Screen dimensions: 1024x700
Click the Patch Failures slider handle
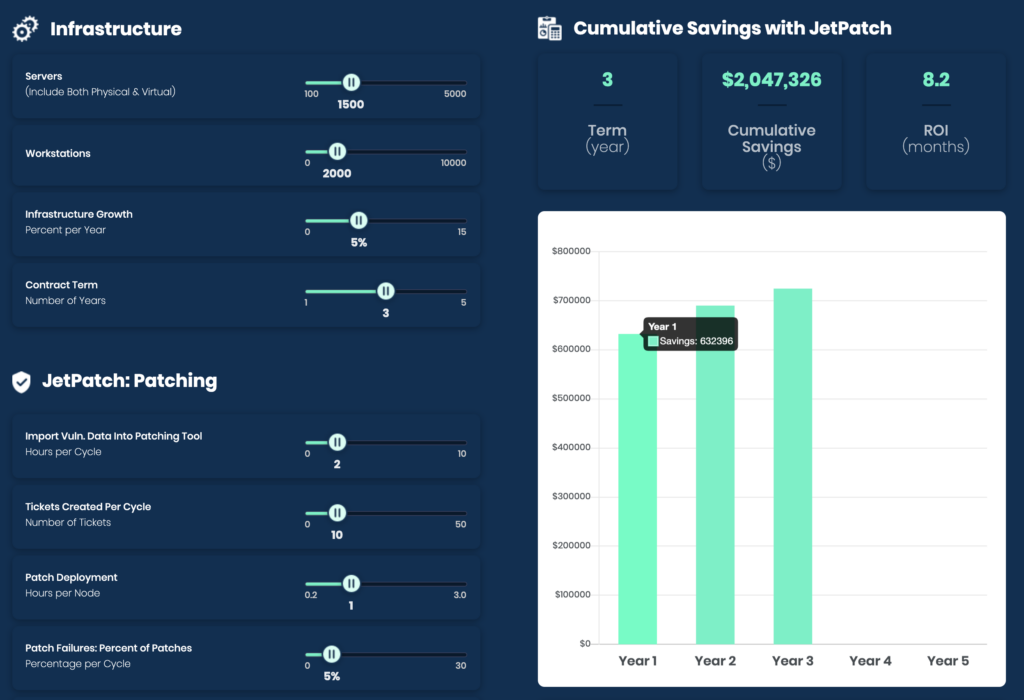pyautogui.click(x=332, y=654)
